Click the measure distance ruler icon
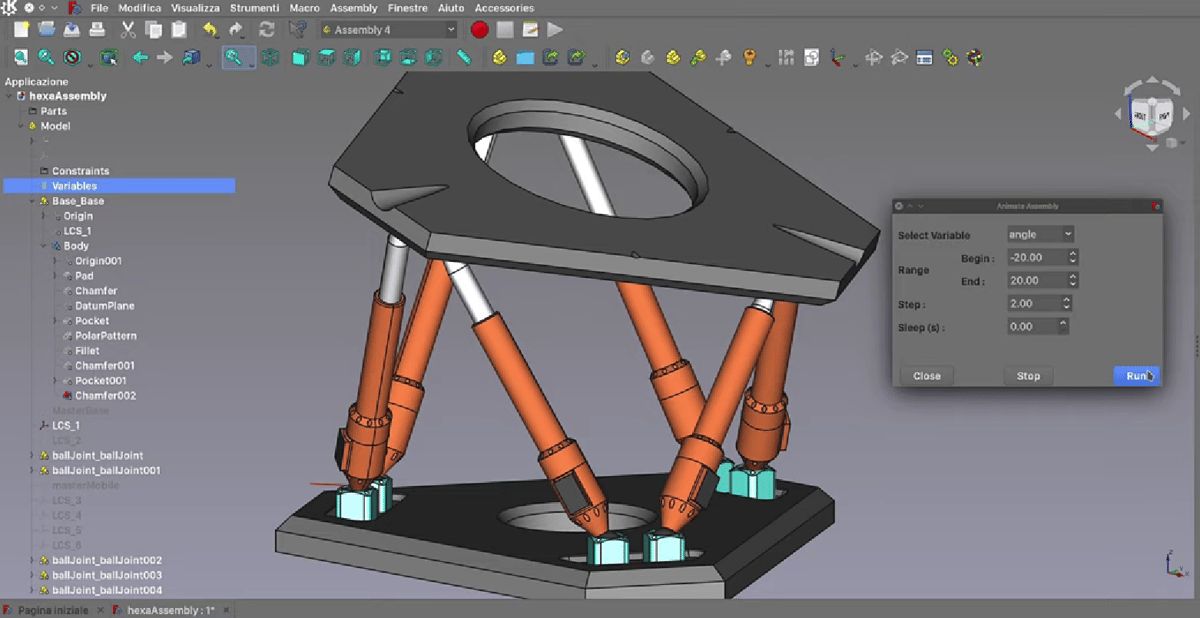1200x618 pixels. tap(464, 58)
